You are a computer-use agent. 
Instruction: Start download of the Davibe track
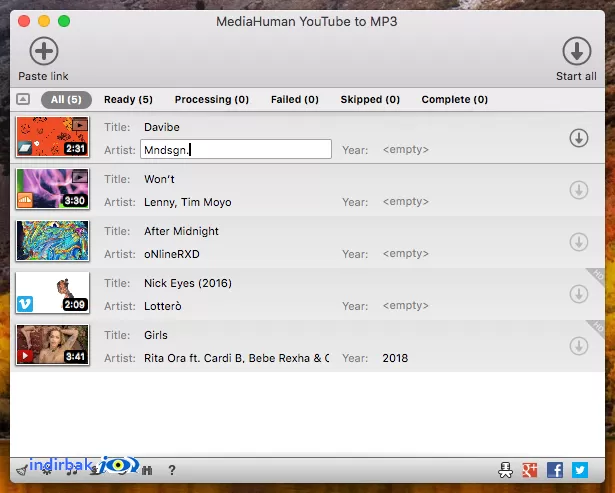(x=579, y=138)
